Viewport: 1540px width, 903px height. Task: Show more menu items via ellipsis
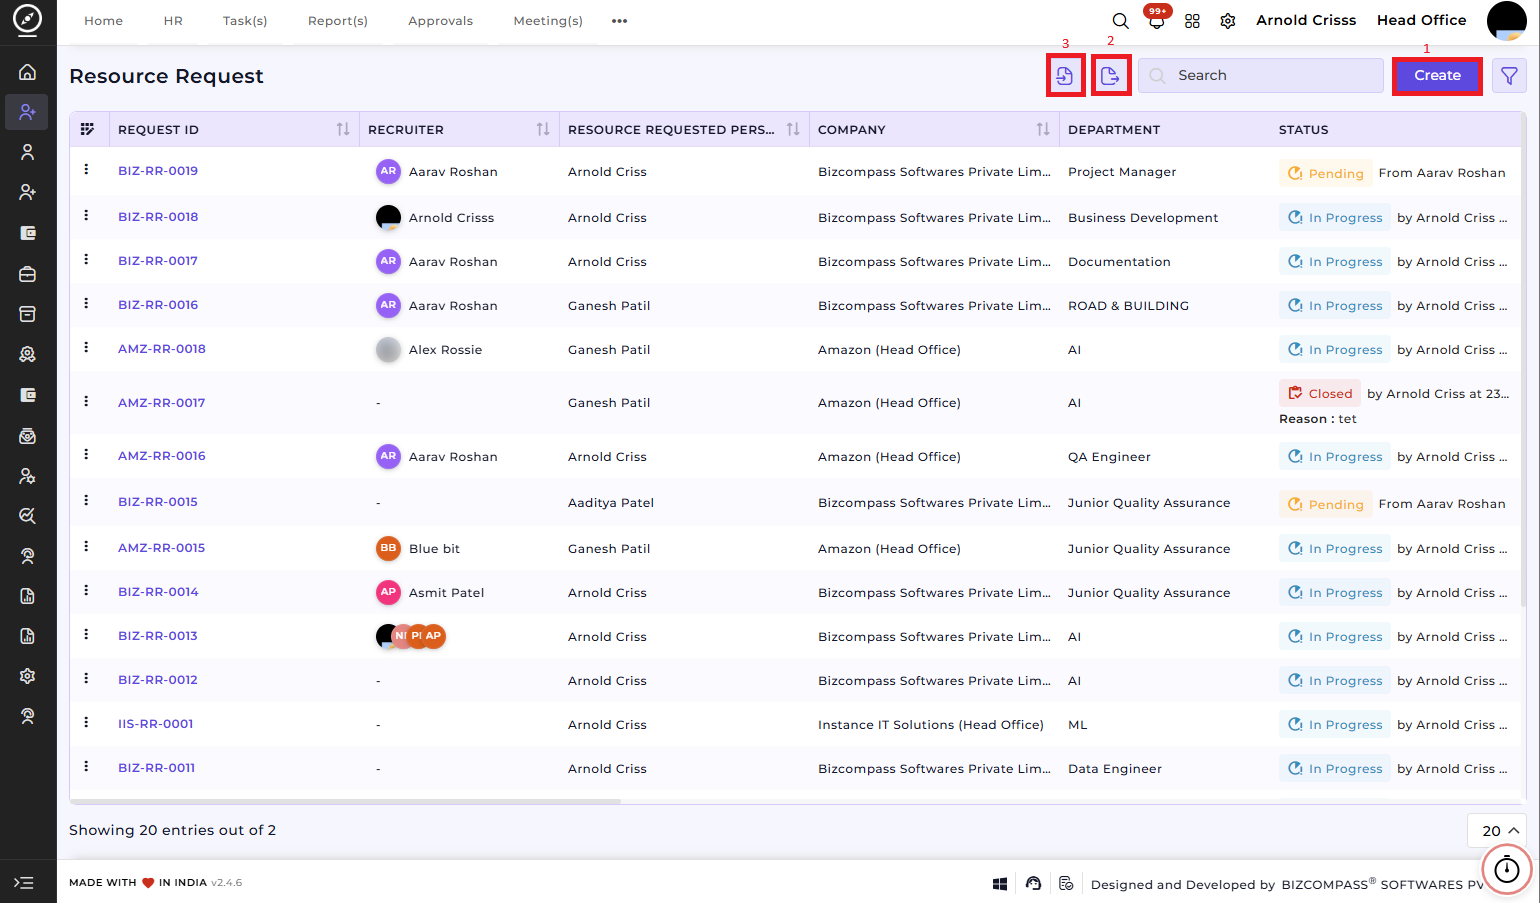coord(620,21)
